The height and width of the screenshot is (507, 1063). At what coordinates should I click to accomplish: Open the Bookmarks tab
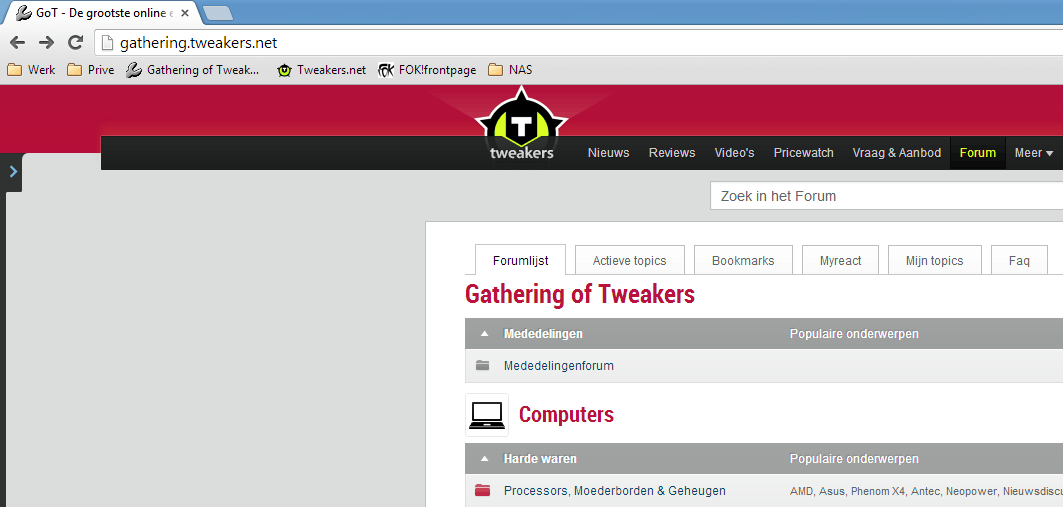[743, 260]
